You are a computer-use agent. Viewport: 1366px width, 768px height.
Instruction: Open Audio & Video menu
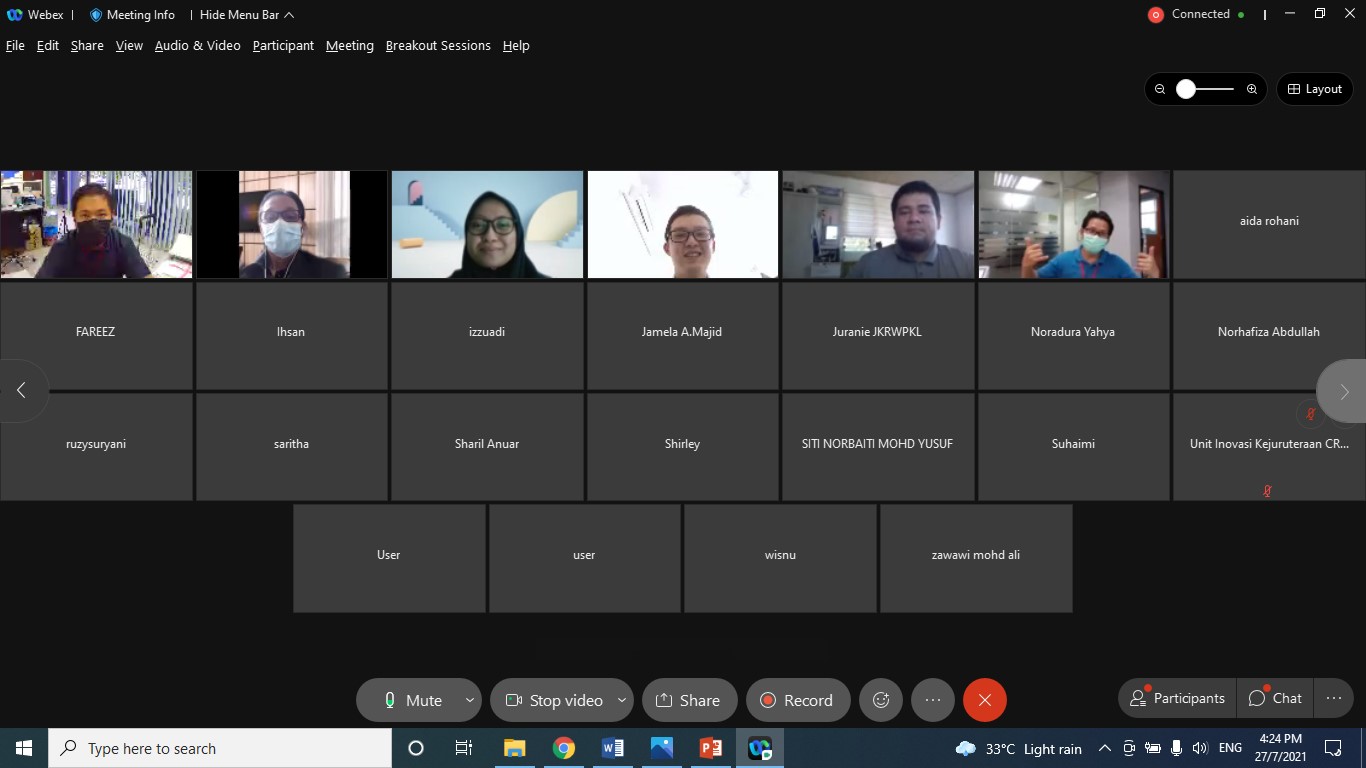(198, 46)
